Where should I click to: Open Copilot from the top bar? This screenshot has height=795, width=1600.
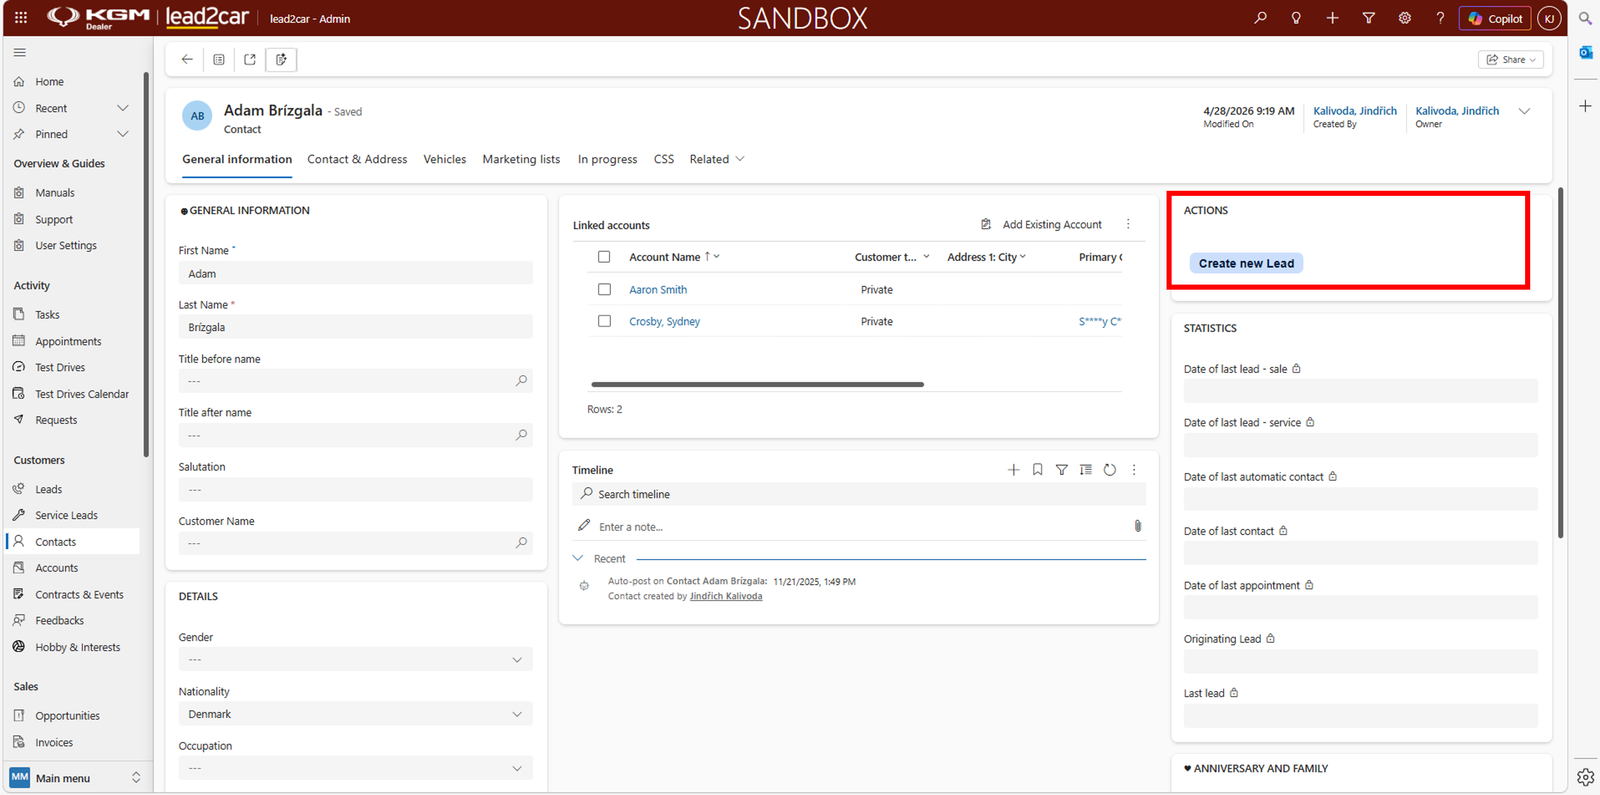1495,18
